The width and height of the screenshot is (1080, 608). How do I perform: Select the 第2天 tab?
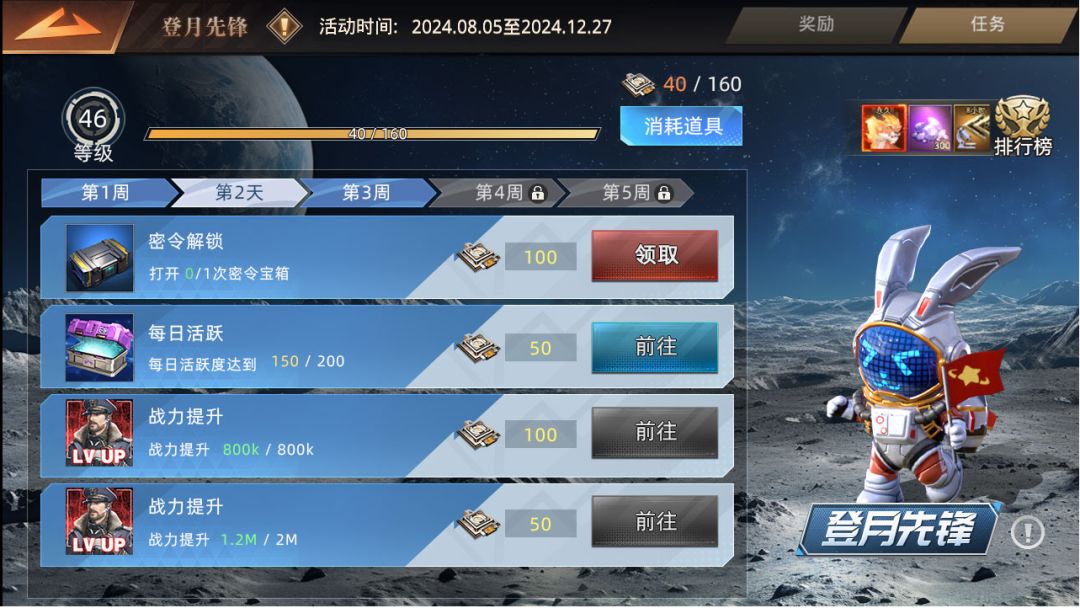click(239, 192)
